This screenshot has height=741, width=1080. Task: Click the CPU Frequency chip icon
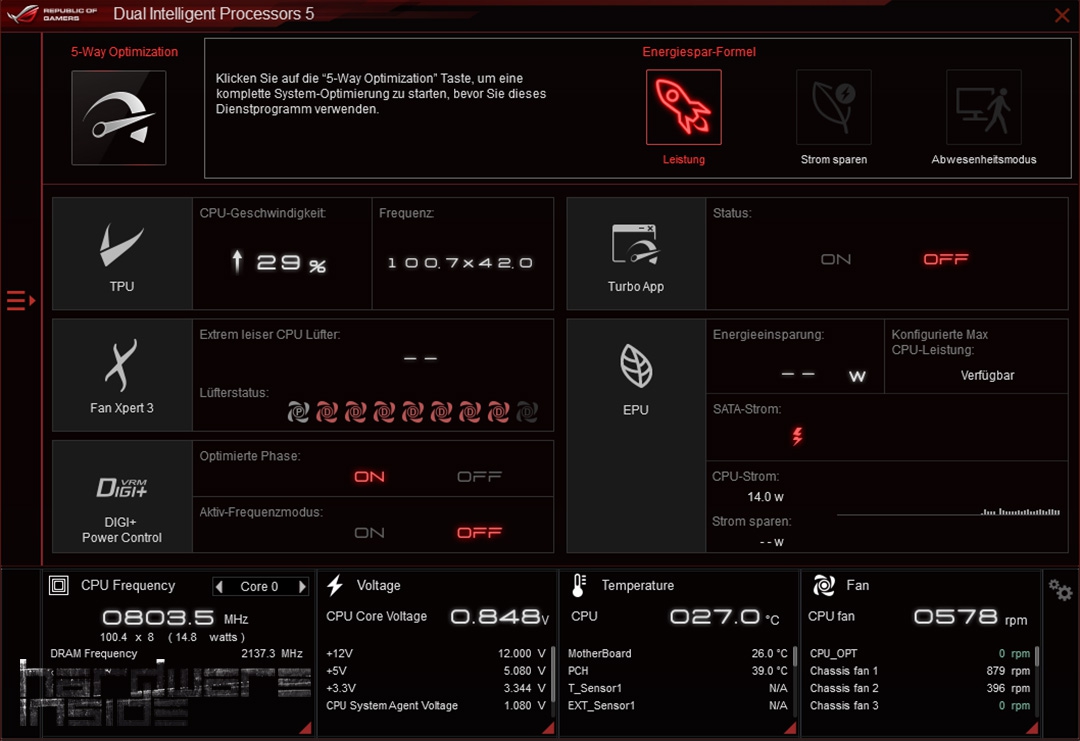click(x=59, y=585)
